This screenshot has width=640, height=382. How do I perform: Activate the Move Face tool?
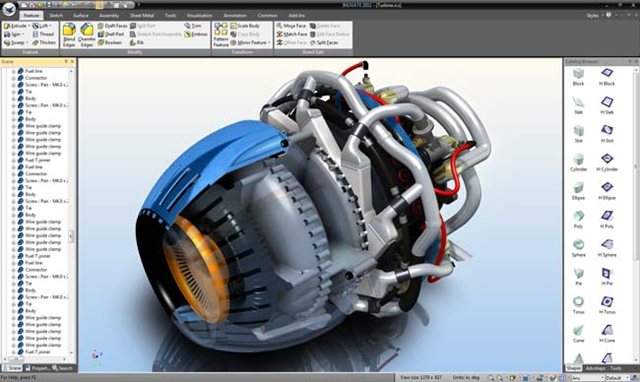(291, 26)
